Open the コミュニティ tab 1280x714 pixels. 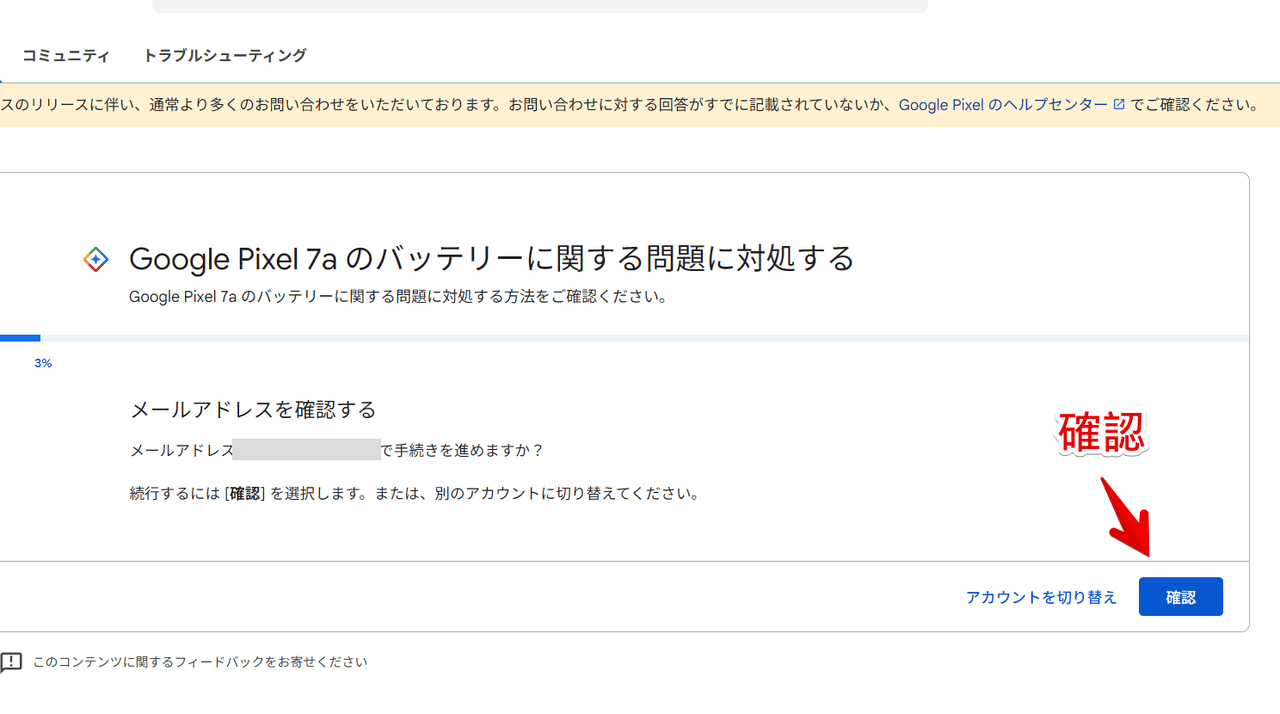pos(66,56)
